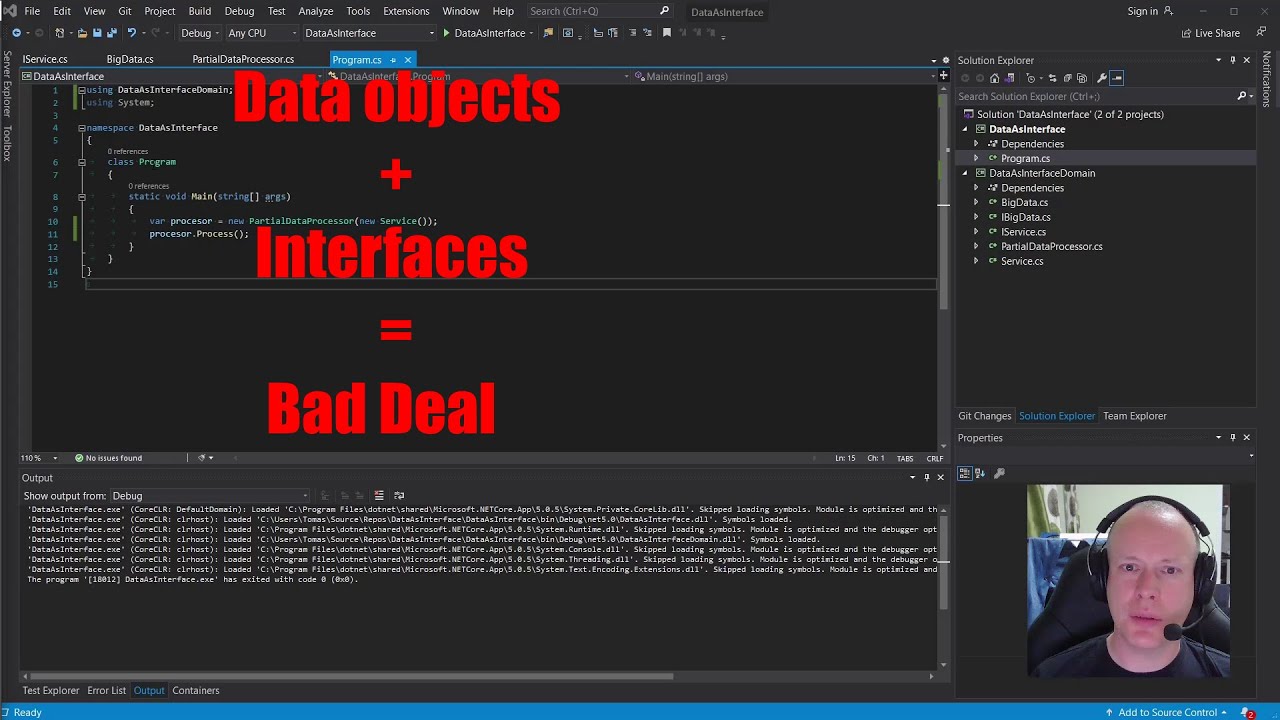Click the Save file toolbar icon
The image size is (1280, 720).
(x=97, y=33)
